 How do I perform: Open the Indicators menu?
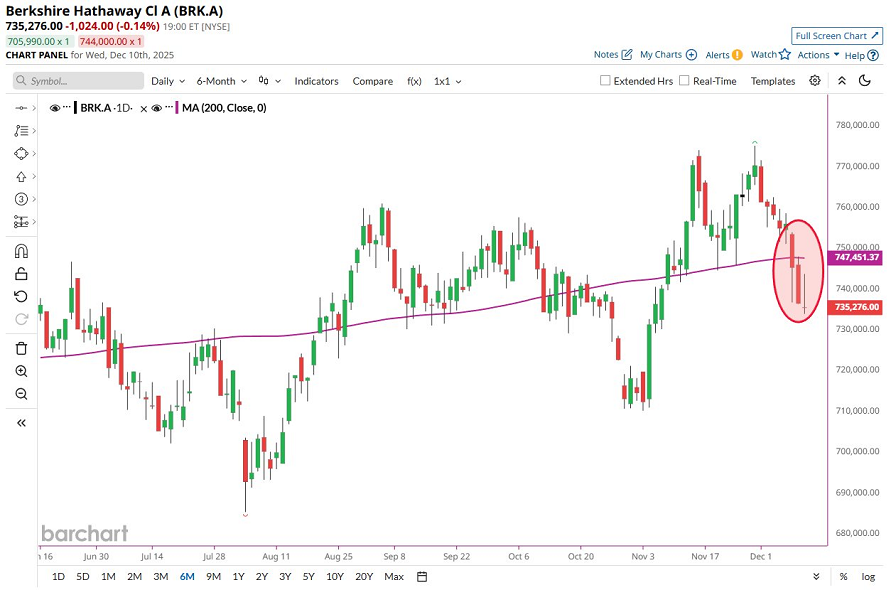pyautogui.click(x=316, y=81)
